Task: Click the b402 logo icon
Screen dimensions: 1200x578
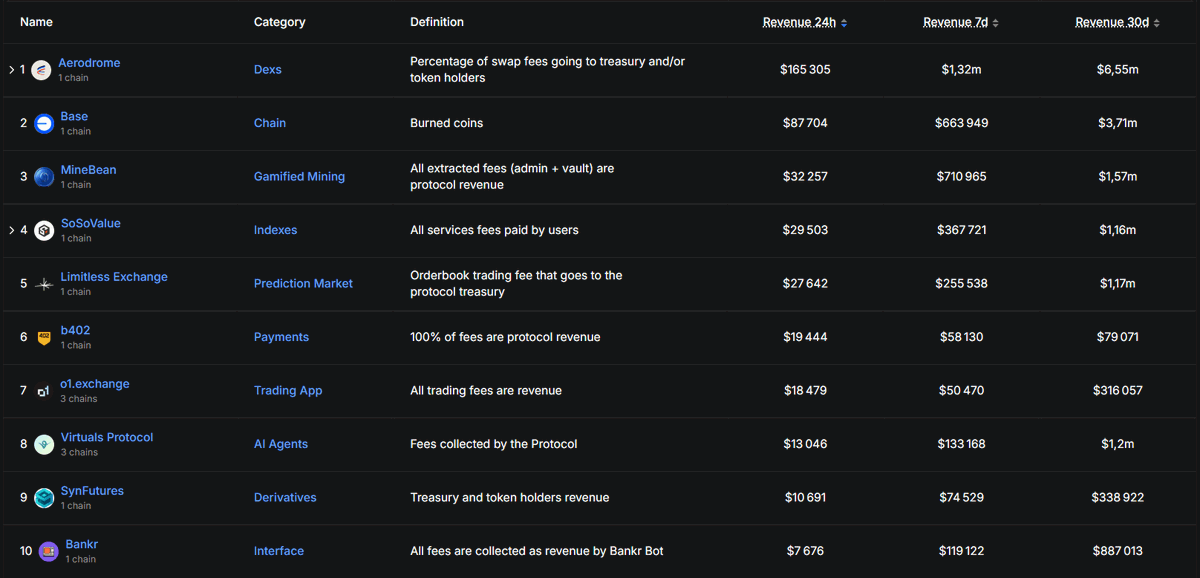Action: (x=44, y=338)
